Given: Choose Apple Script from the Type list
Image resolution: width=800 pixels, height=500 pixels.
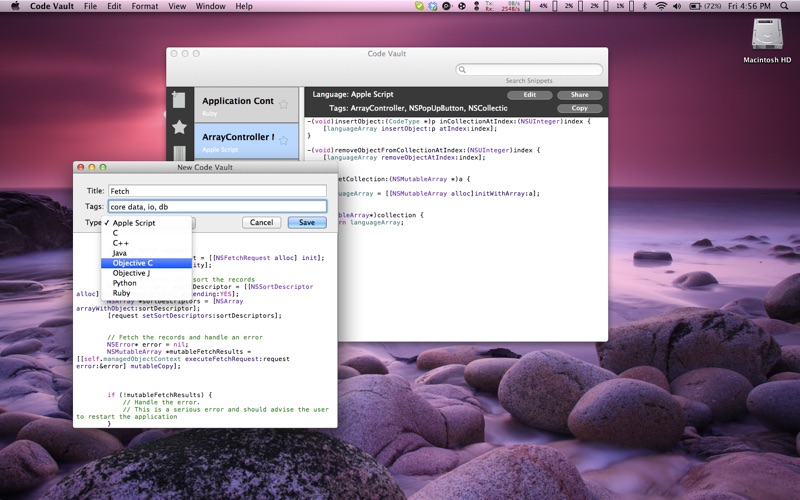Looking at the screenshot, I should [146, 223].
